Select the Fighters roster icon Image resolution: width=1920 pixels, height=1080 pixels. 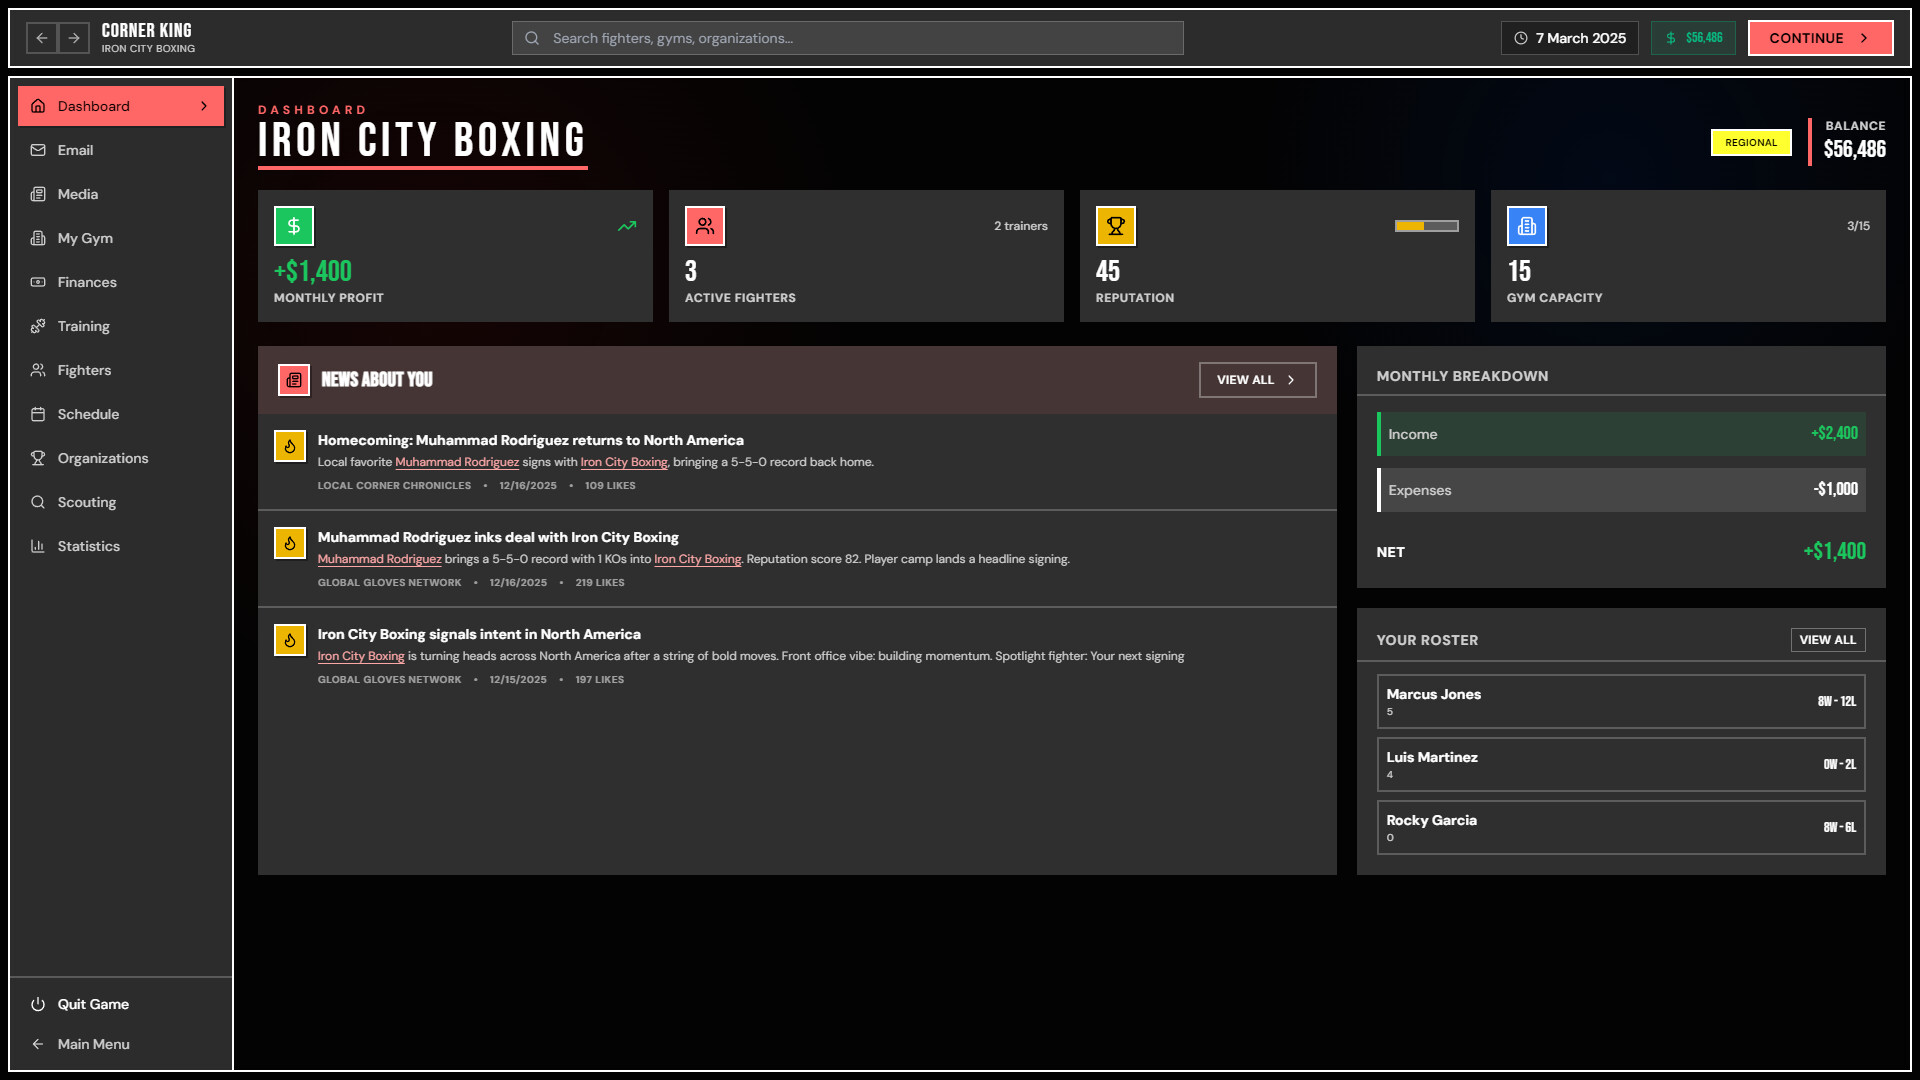[37, 370]
